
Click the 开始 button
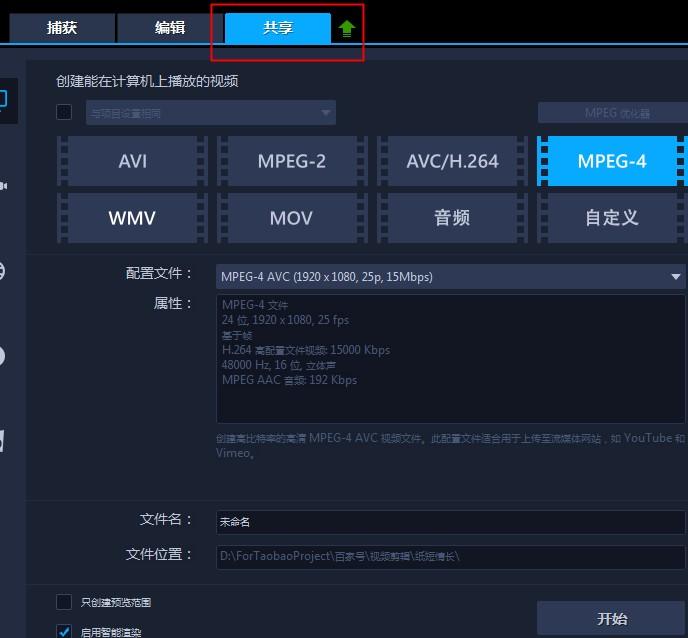click(x=612, y=619)
